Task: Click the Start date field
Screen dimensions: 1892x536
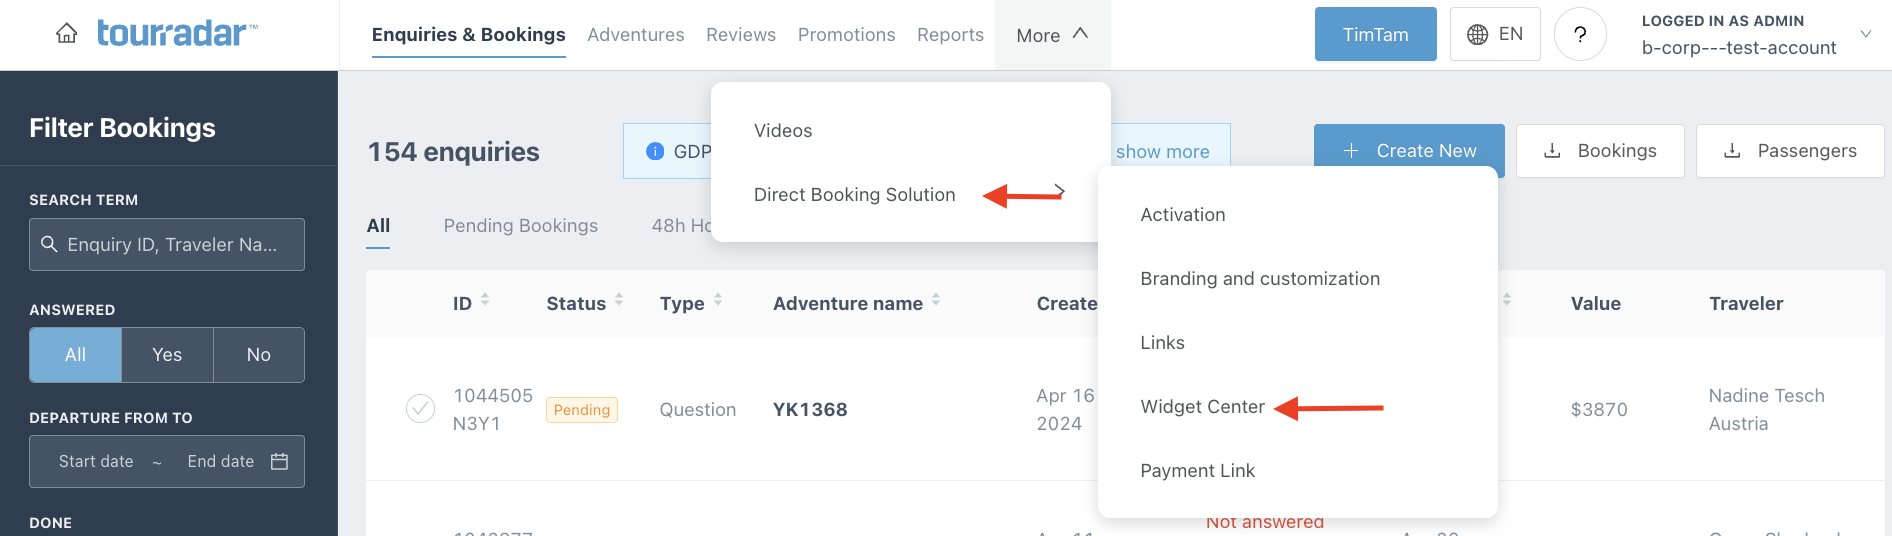Action: [x=96, y=461]
